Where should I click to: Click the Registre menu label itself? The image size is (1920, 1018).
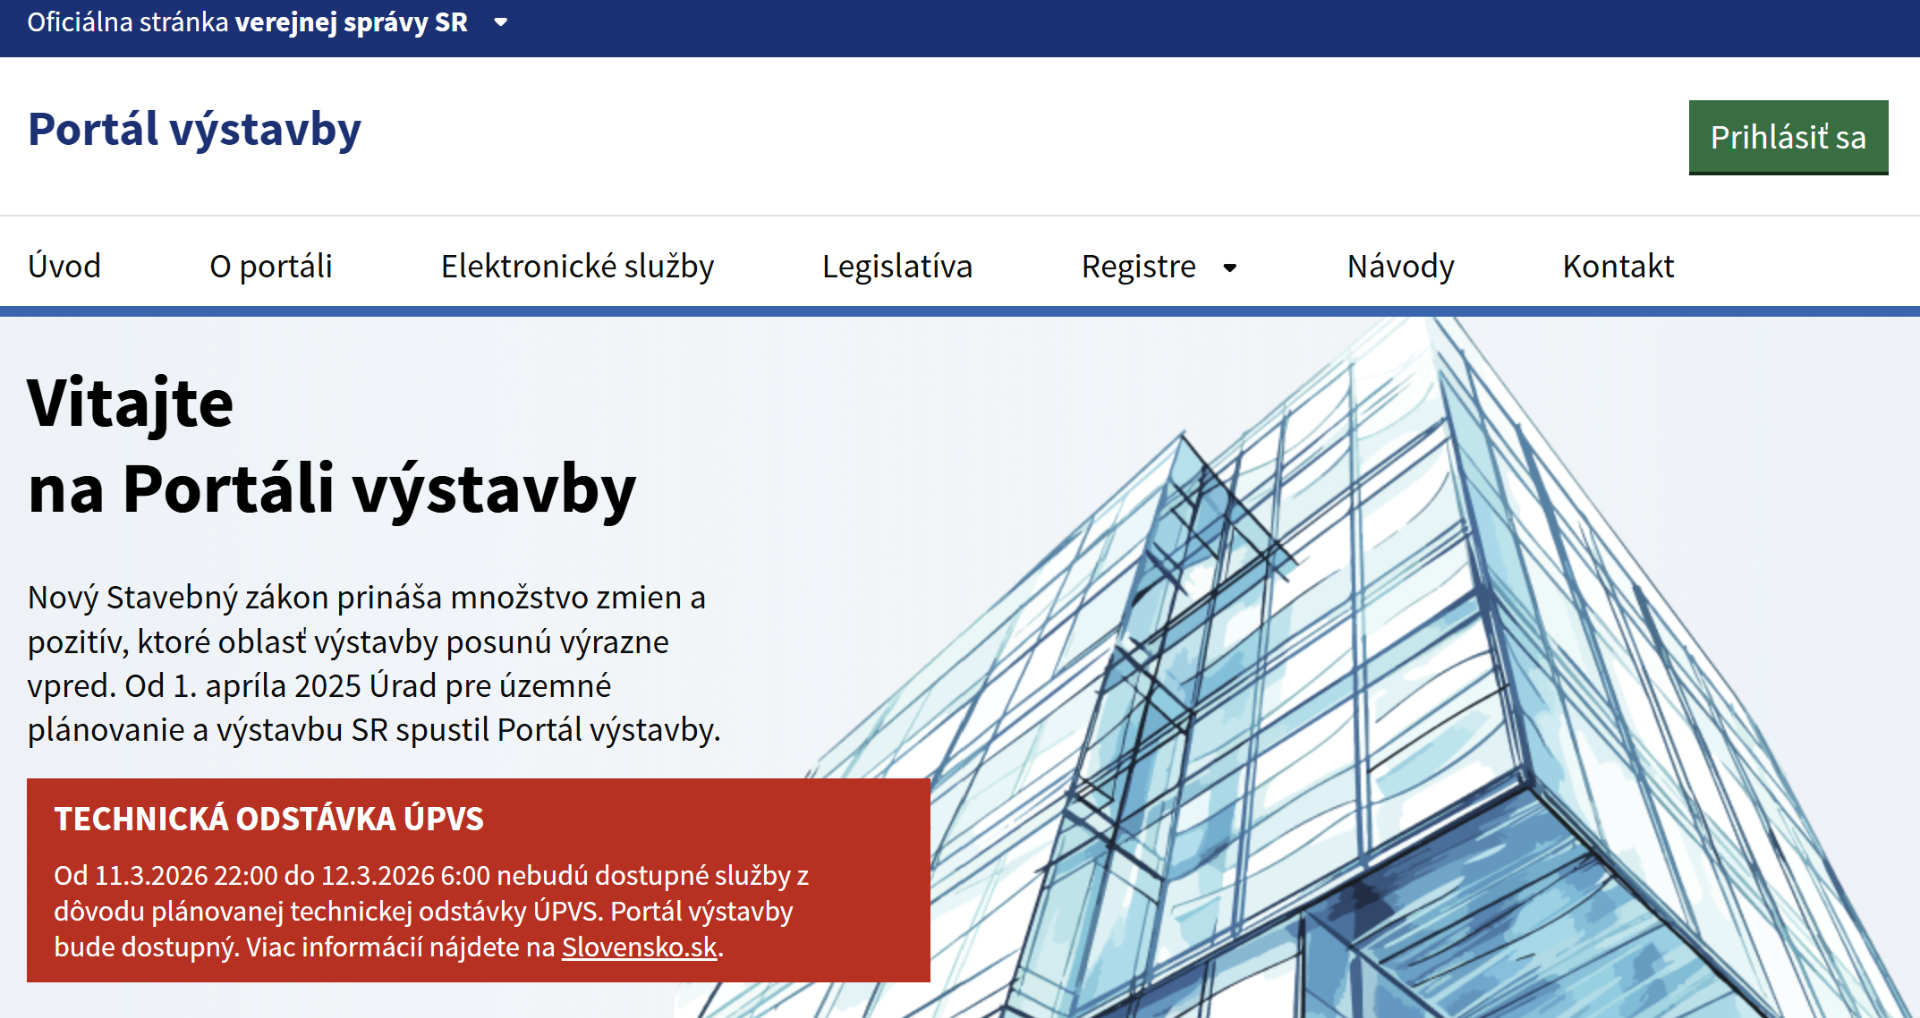point(1138,266)
